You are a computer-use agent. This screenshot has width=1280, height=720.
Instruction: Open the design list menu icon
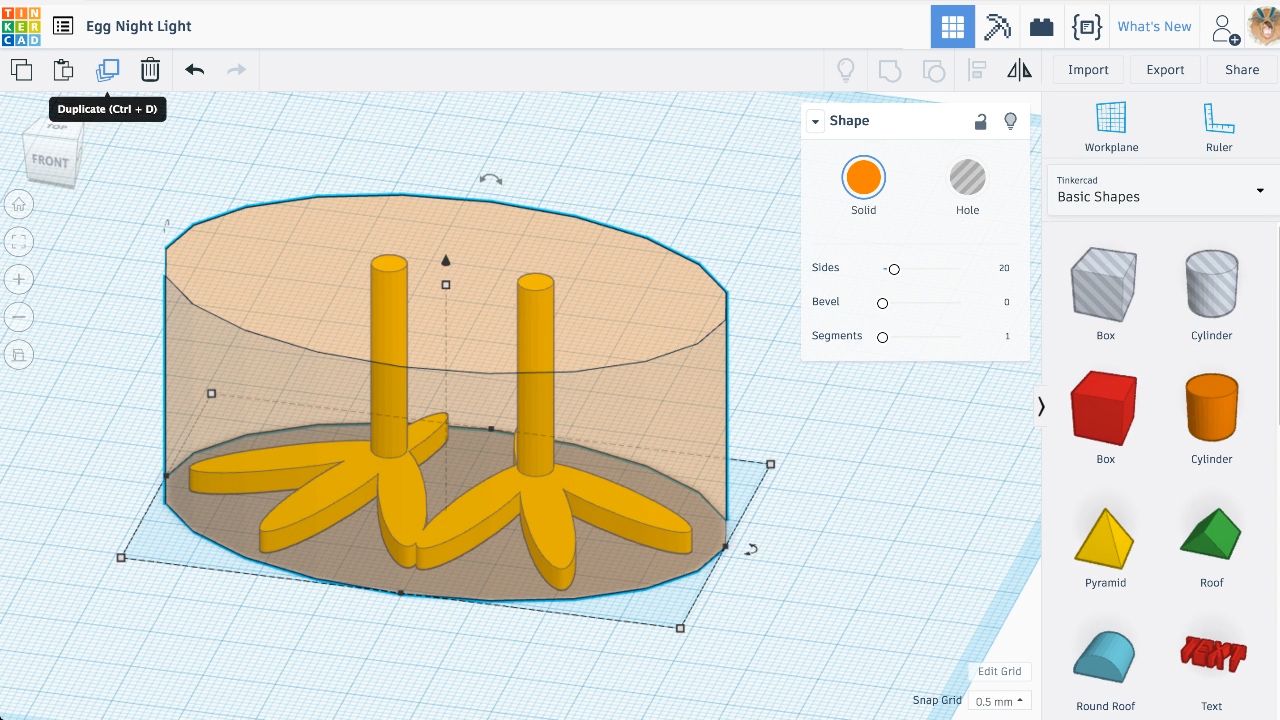click(x=63, y=26)
